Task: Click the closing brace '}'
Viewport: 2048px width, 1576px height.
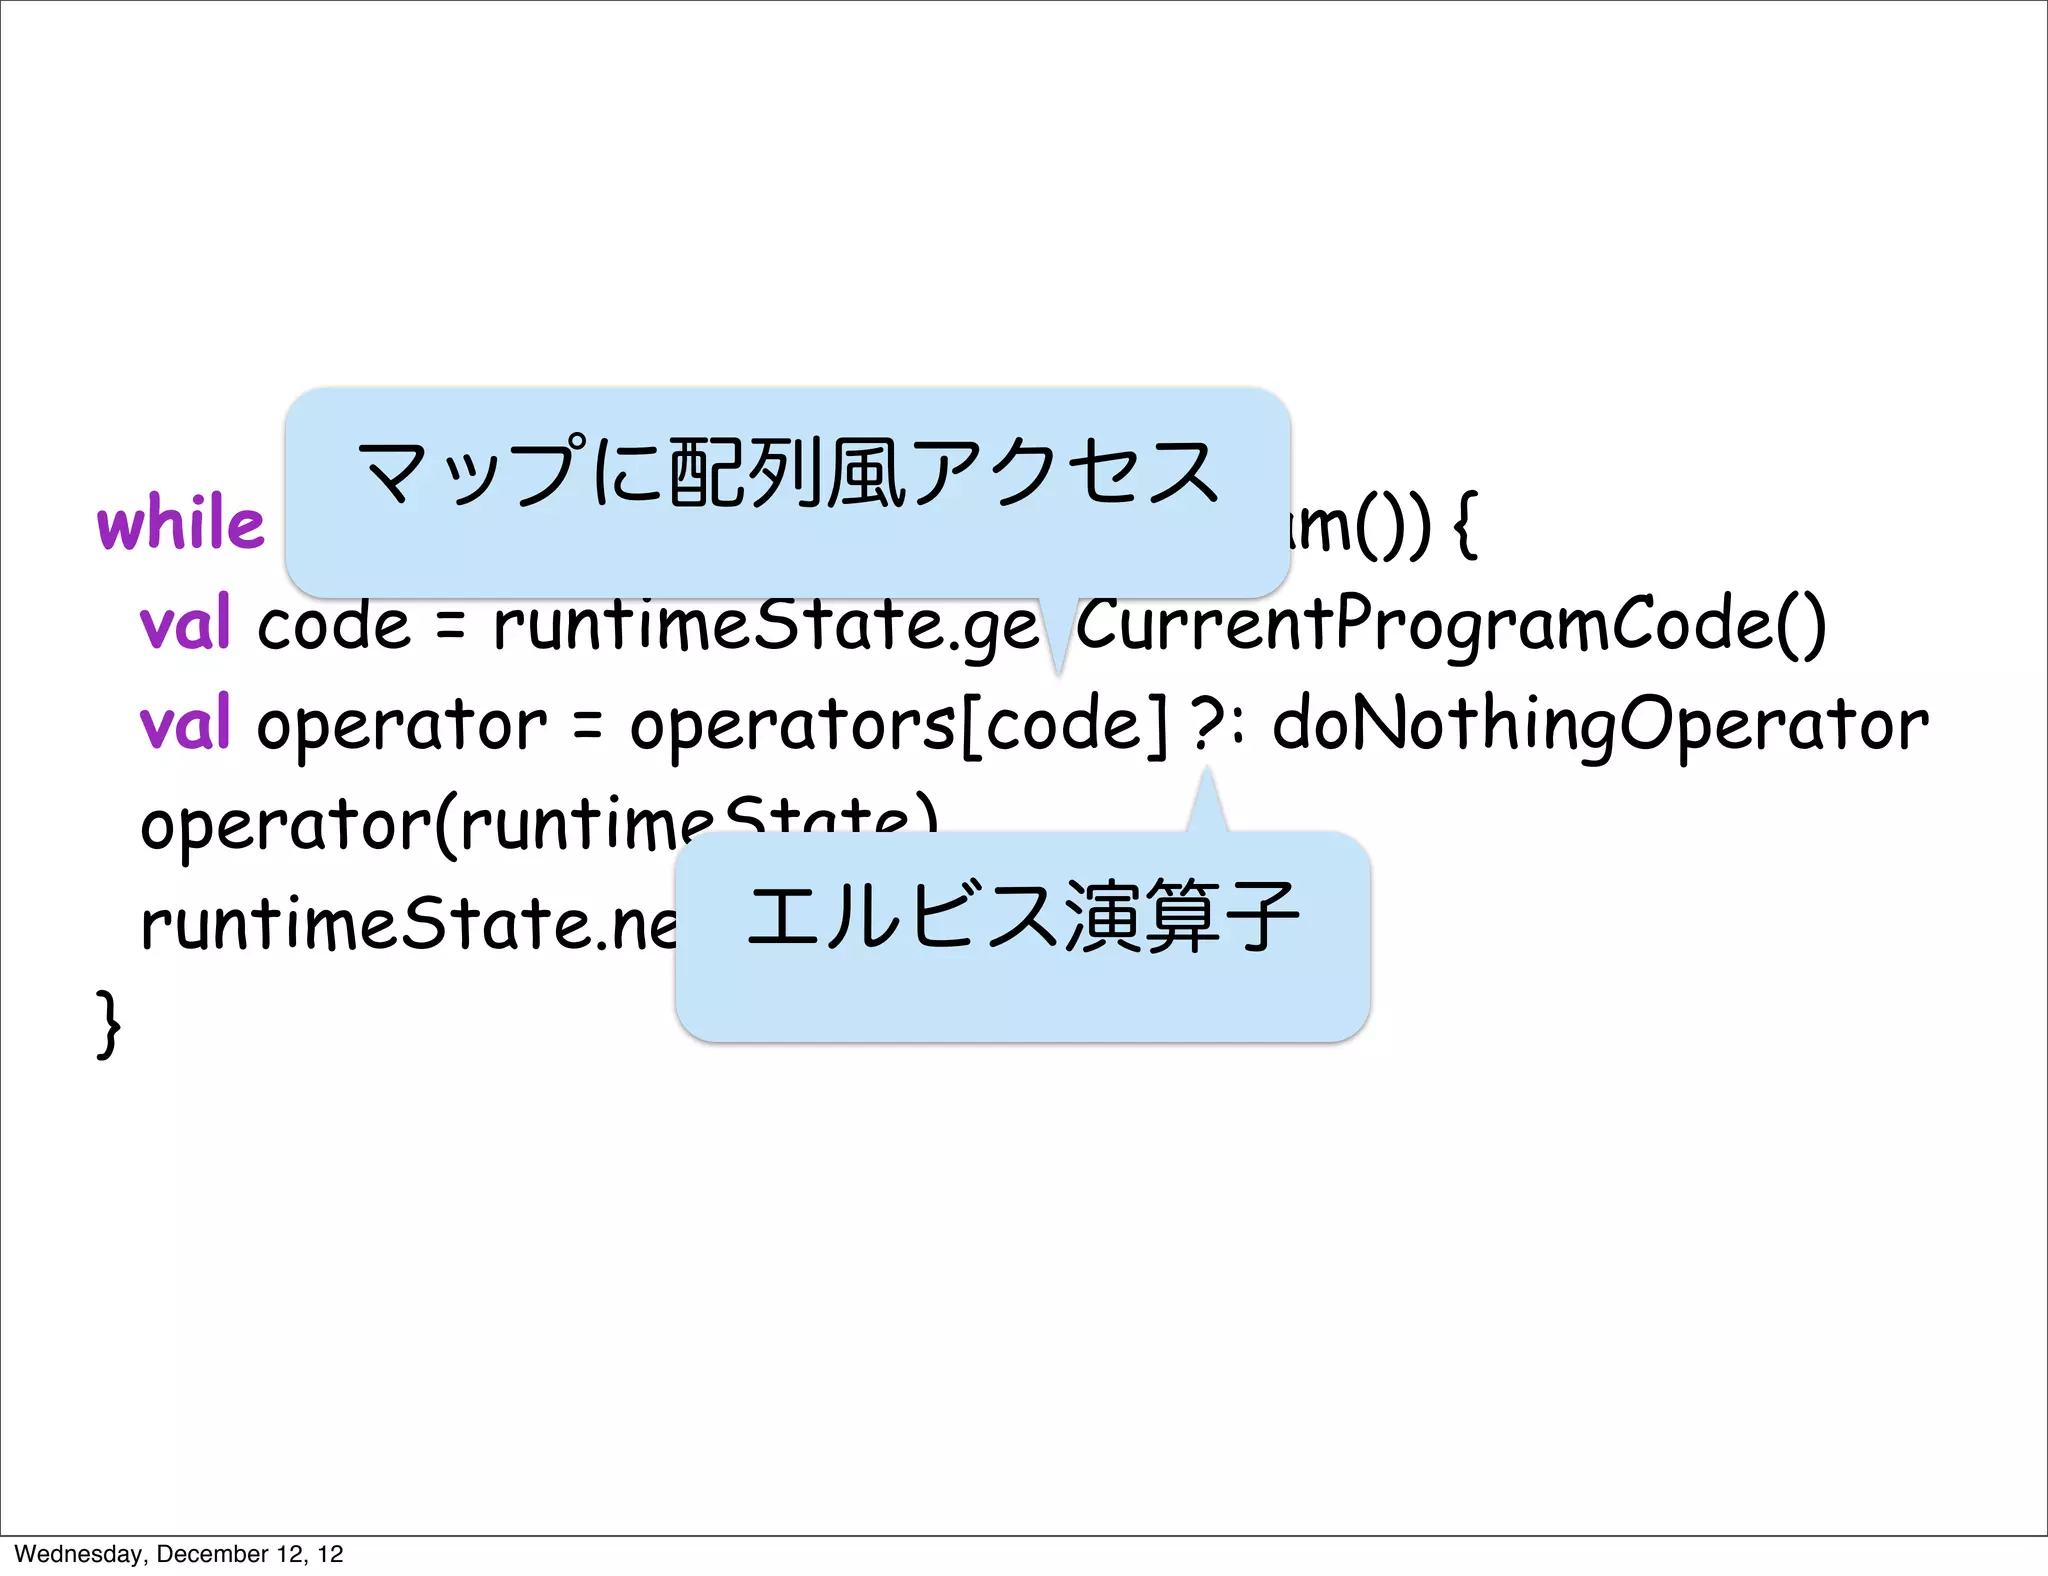Action: (x=109, y=1024)
